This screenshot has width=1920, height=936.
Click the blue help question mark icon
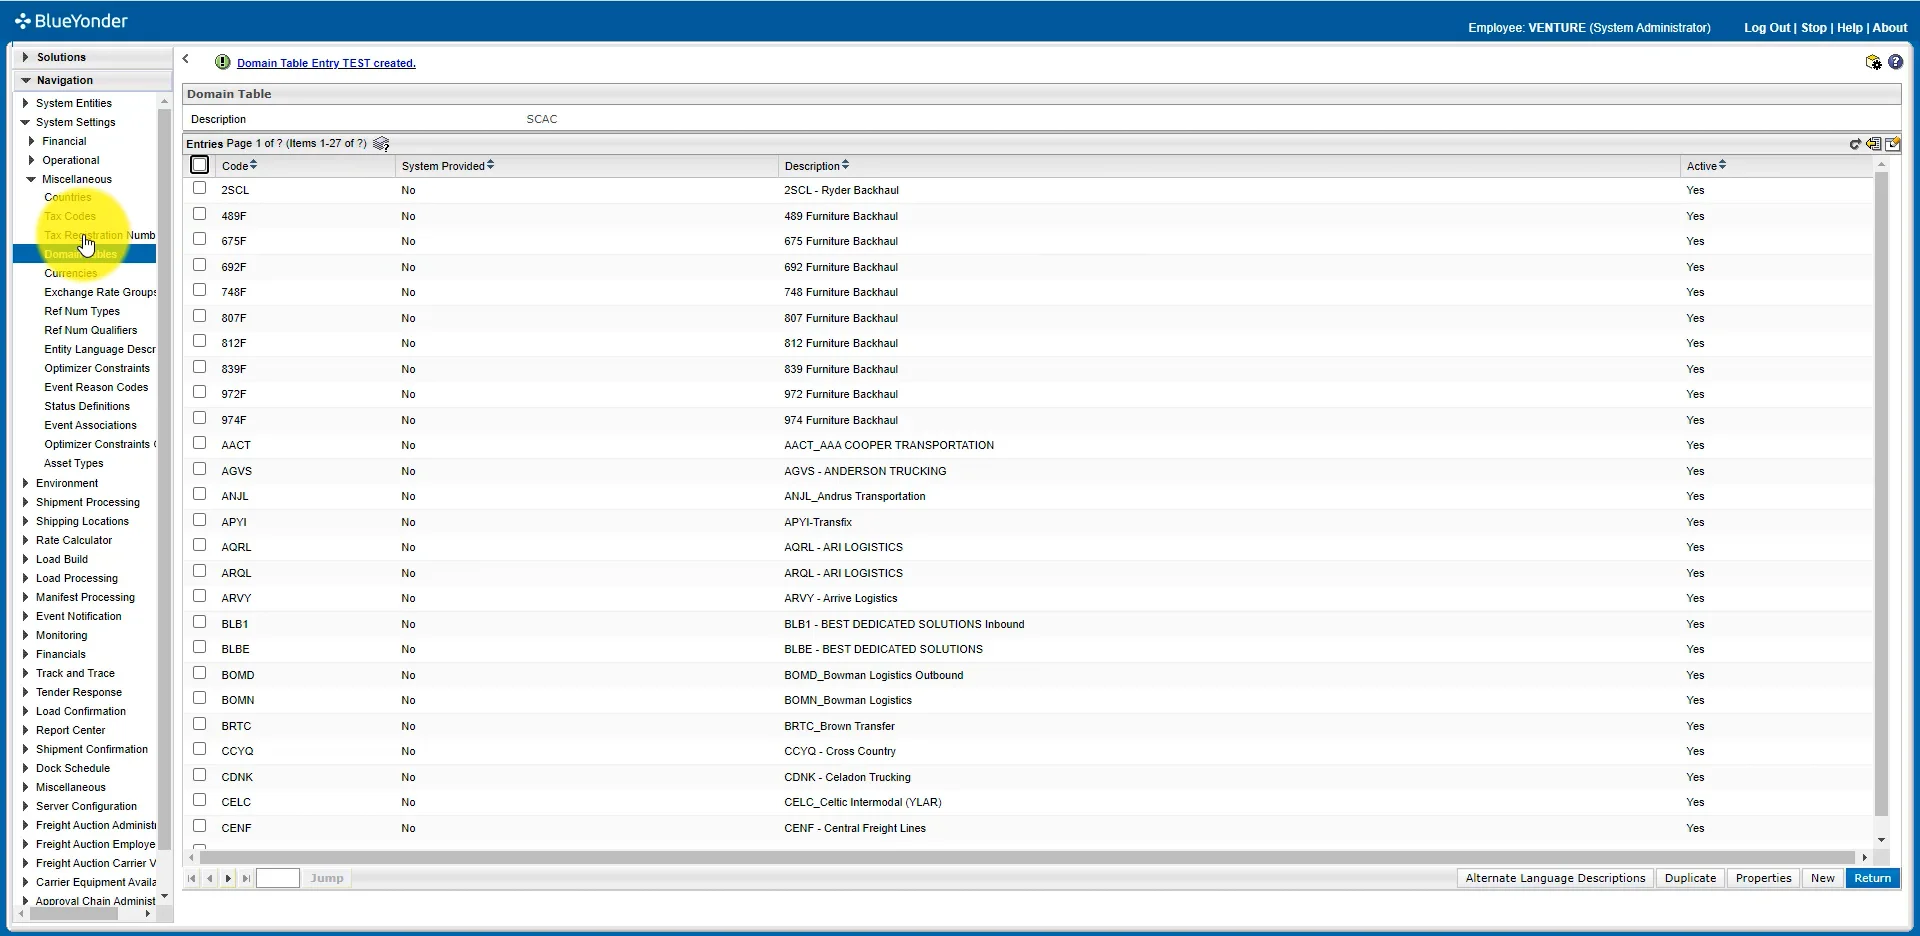pos(1895,62)
